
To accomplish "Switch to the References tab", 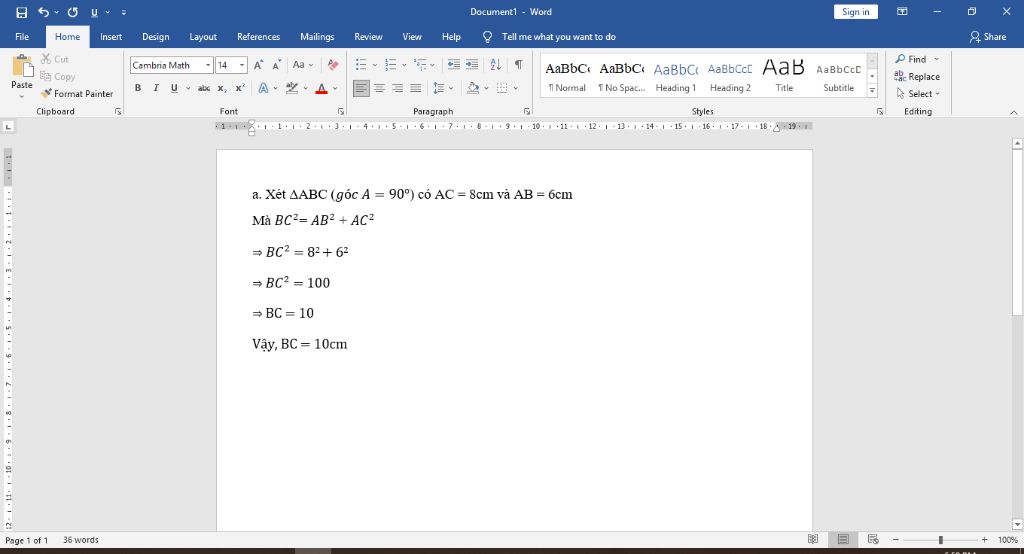I will click(x=259, y=37).
